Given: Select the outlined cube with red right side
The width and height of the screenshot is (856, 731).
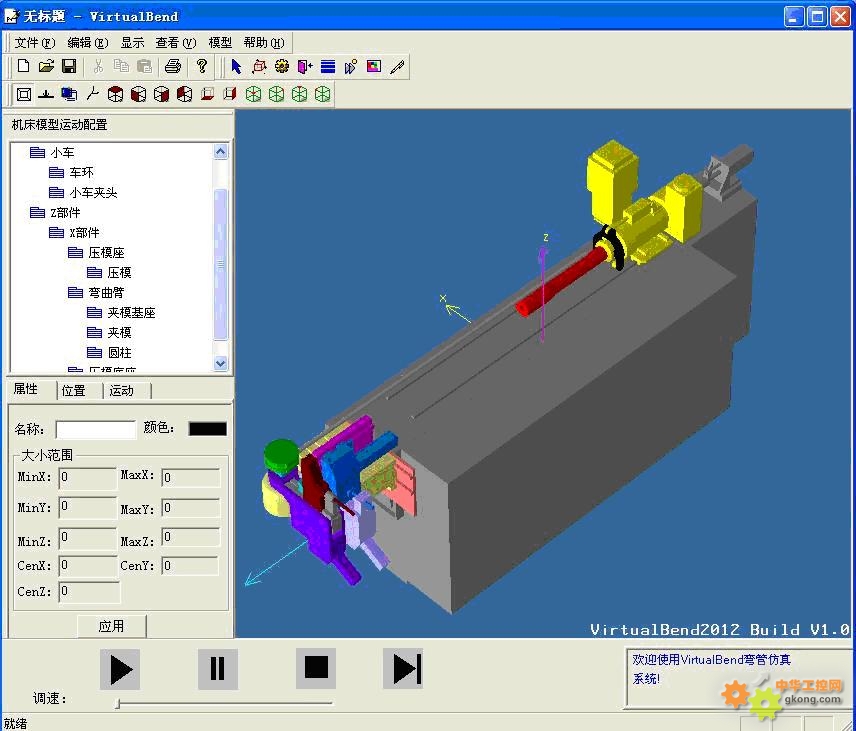Looking at the screenshot, I should point(230,94).
